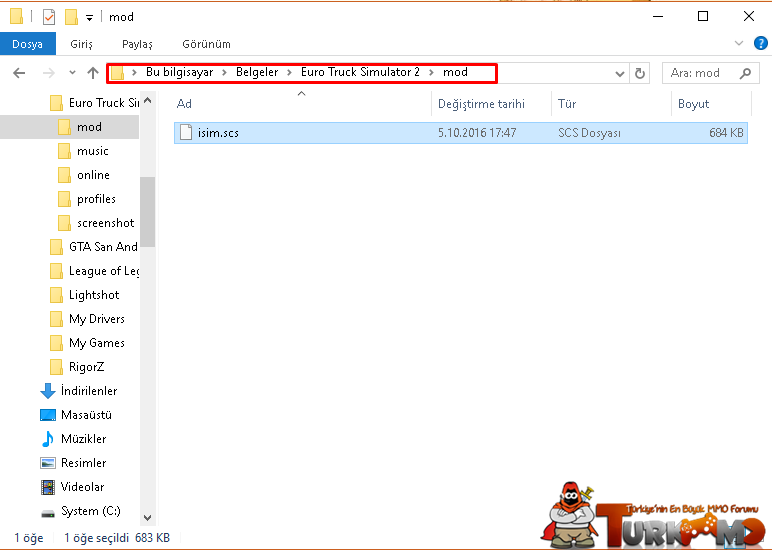Click the folder icon in the title bar
This screenshot has width=772, height=550.
[16, 16]
